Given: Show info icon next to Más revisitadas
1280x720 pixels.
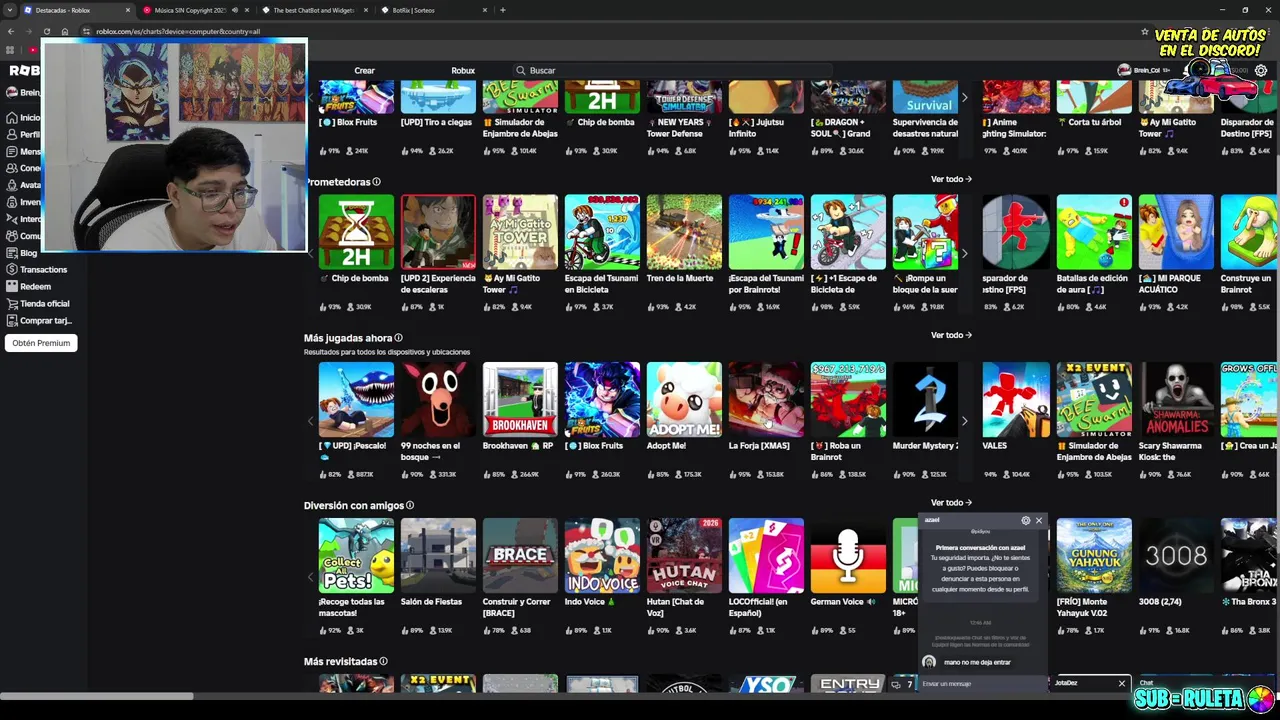Looking at the screenshot, I should pyautogui.click(x=383, y=661).
